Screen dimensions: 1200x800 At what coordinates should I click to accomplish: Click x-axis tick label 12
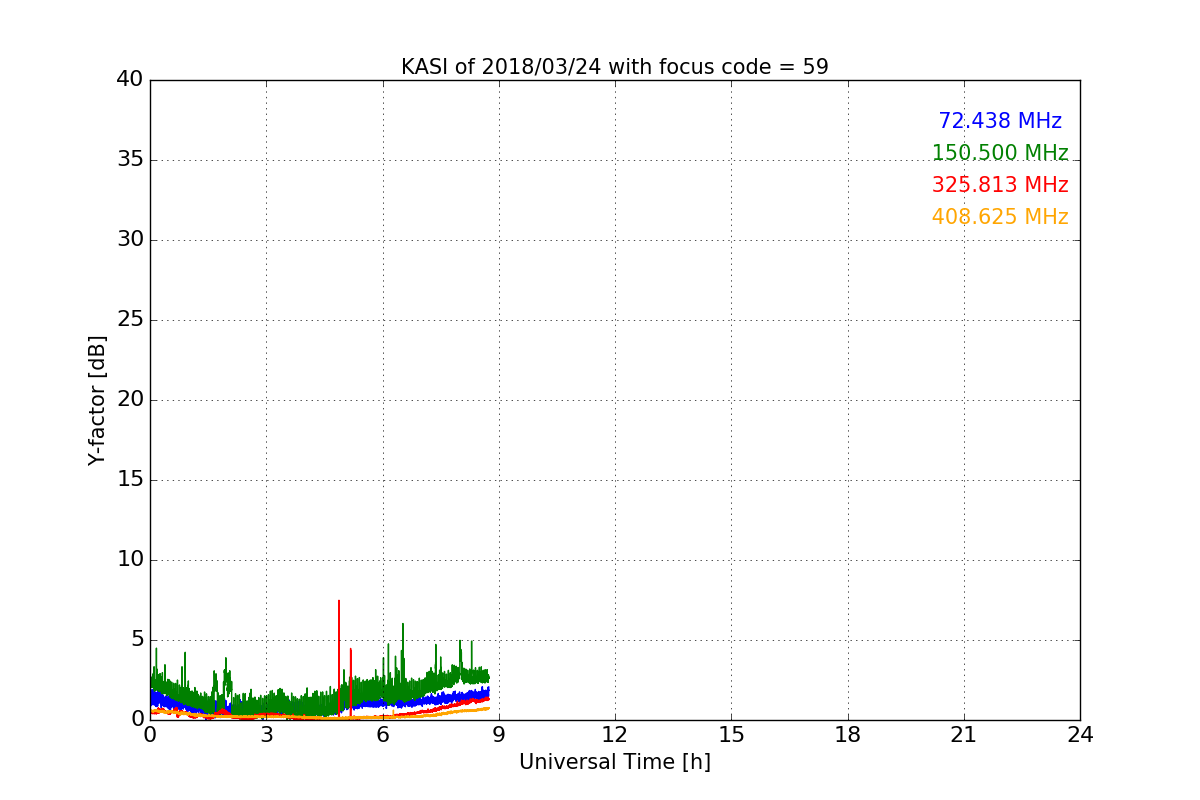pyautogui.click(x=615, y=735)
